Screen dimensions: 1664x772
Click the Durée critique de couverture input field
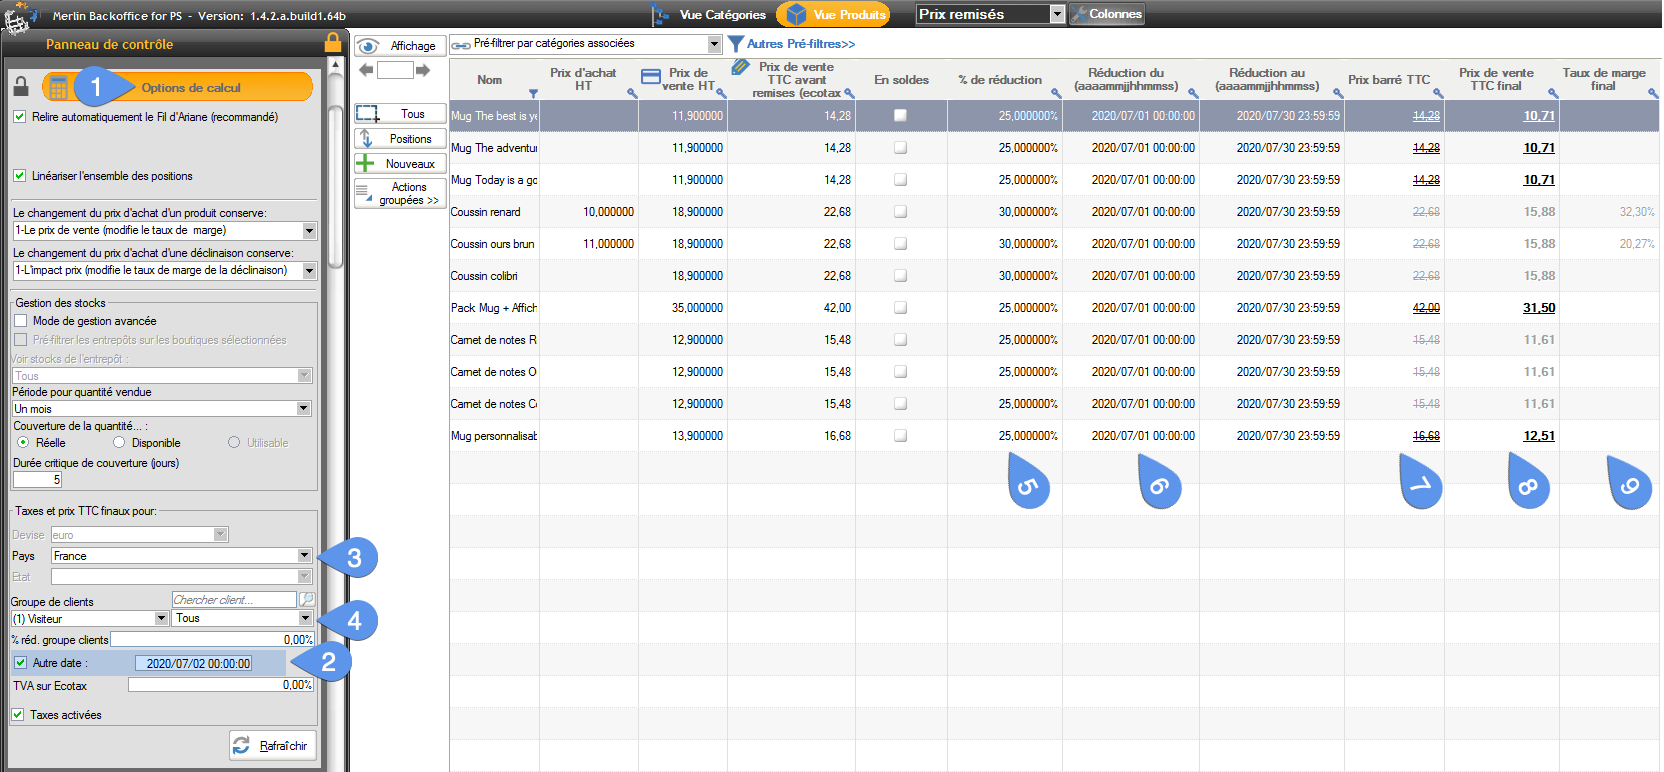[x=38, y=480]
